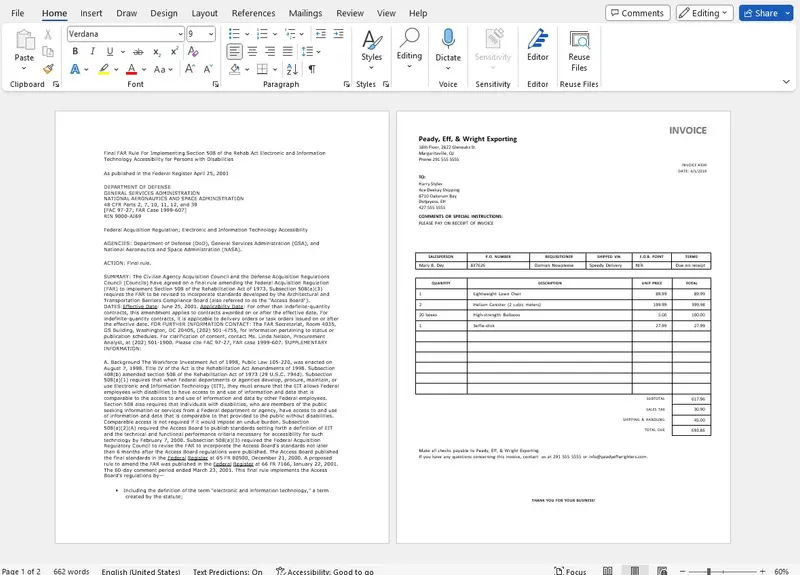
Task: Open the Editing mode dropdown
Action: point(705,13)
